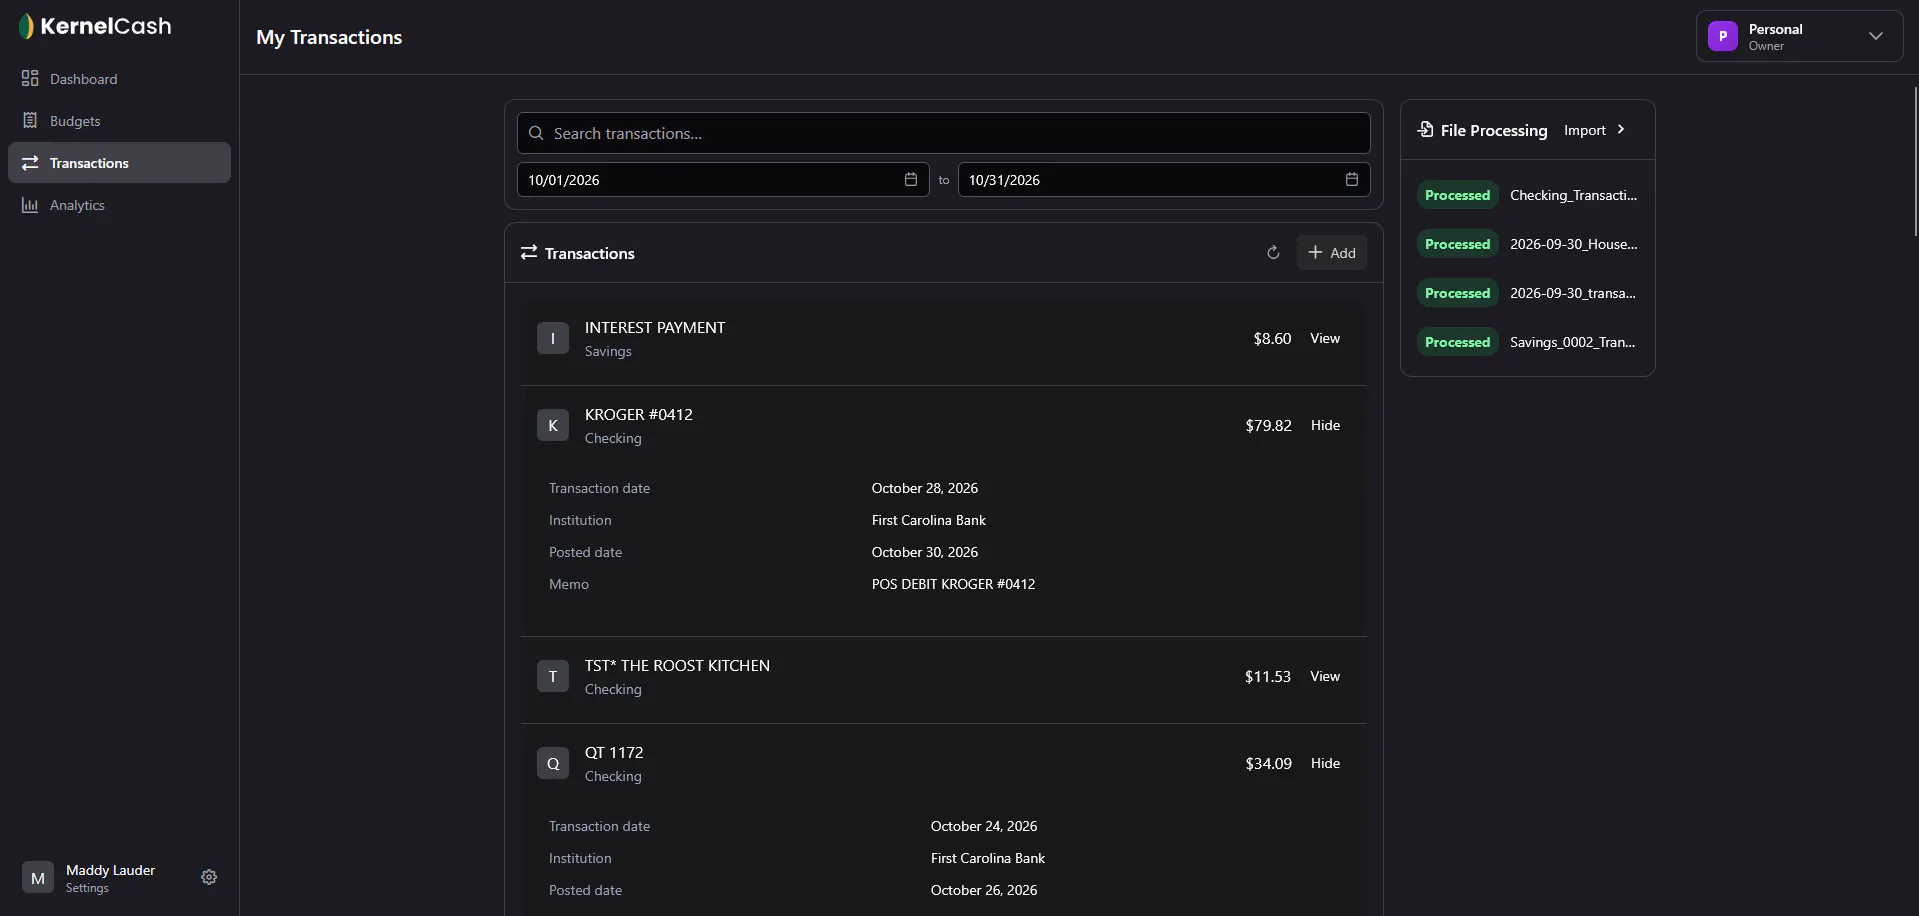Click the My Transactions page title

[x=329, y=37]
